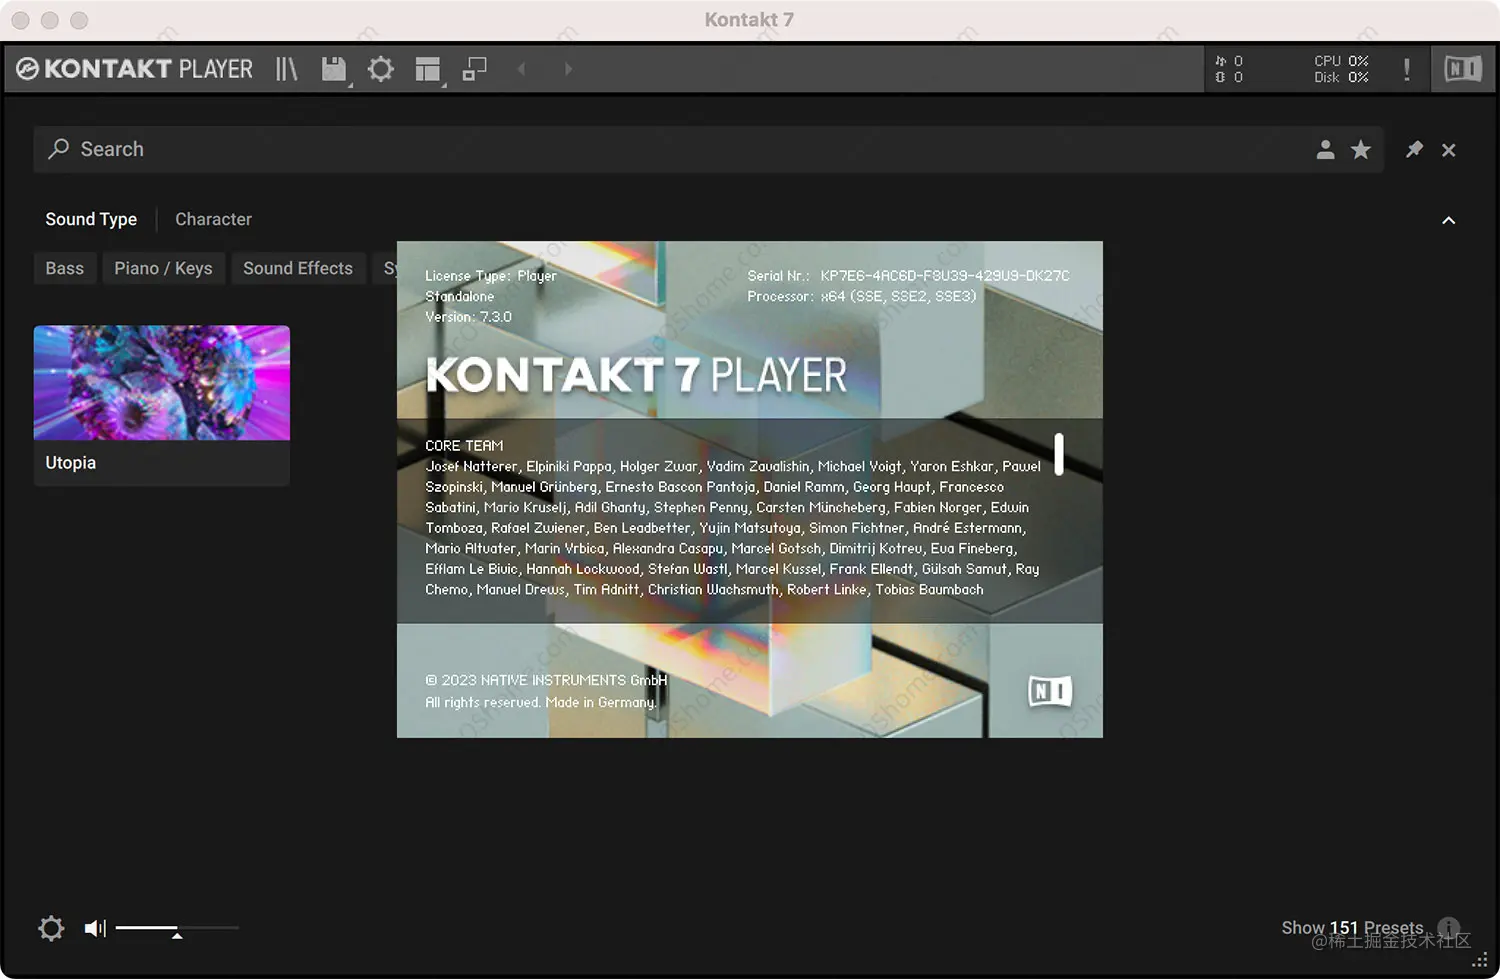
Task: Click the save preset floppy disk icon
Action: tap(332, 68)
